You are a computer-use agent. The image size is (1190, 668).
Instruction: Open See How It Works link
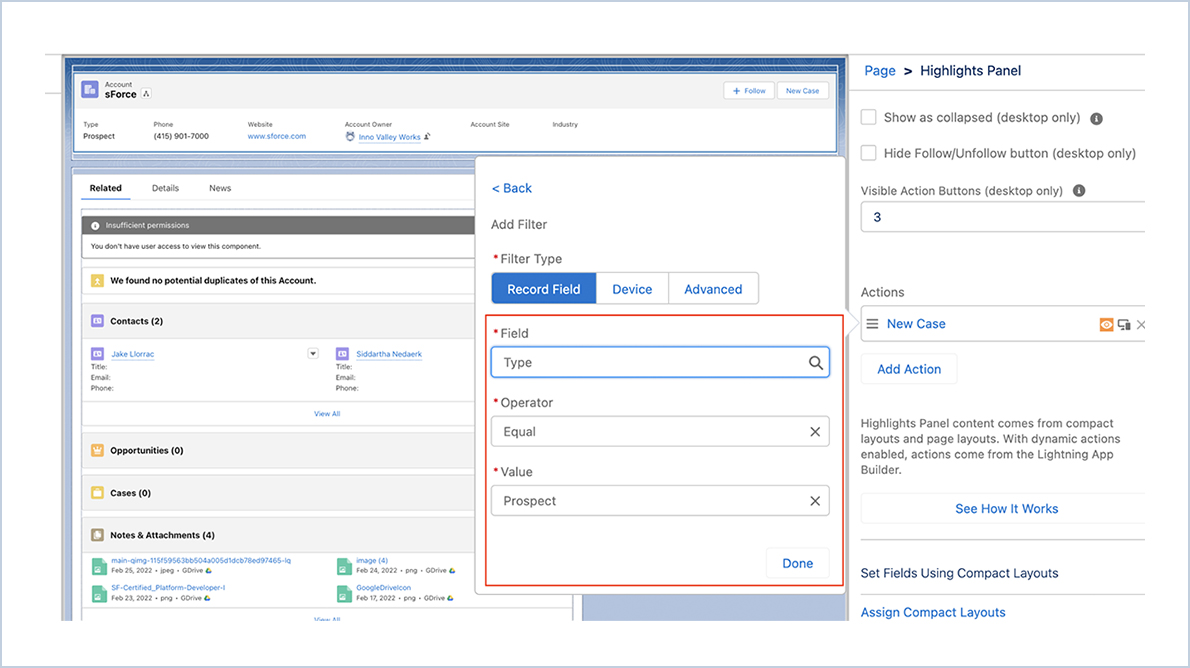[x=1006, y=508]
